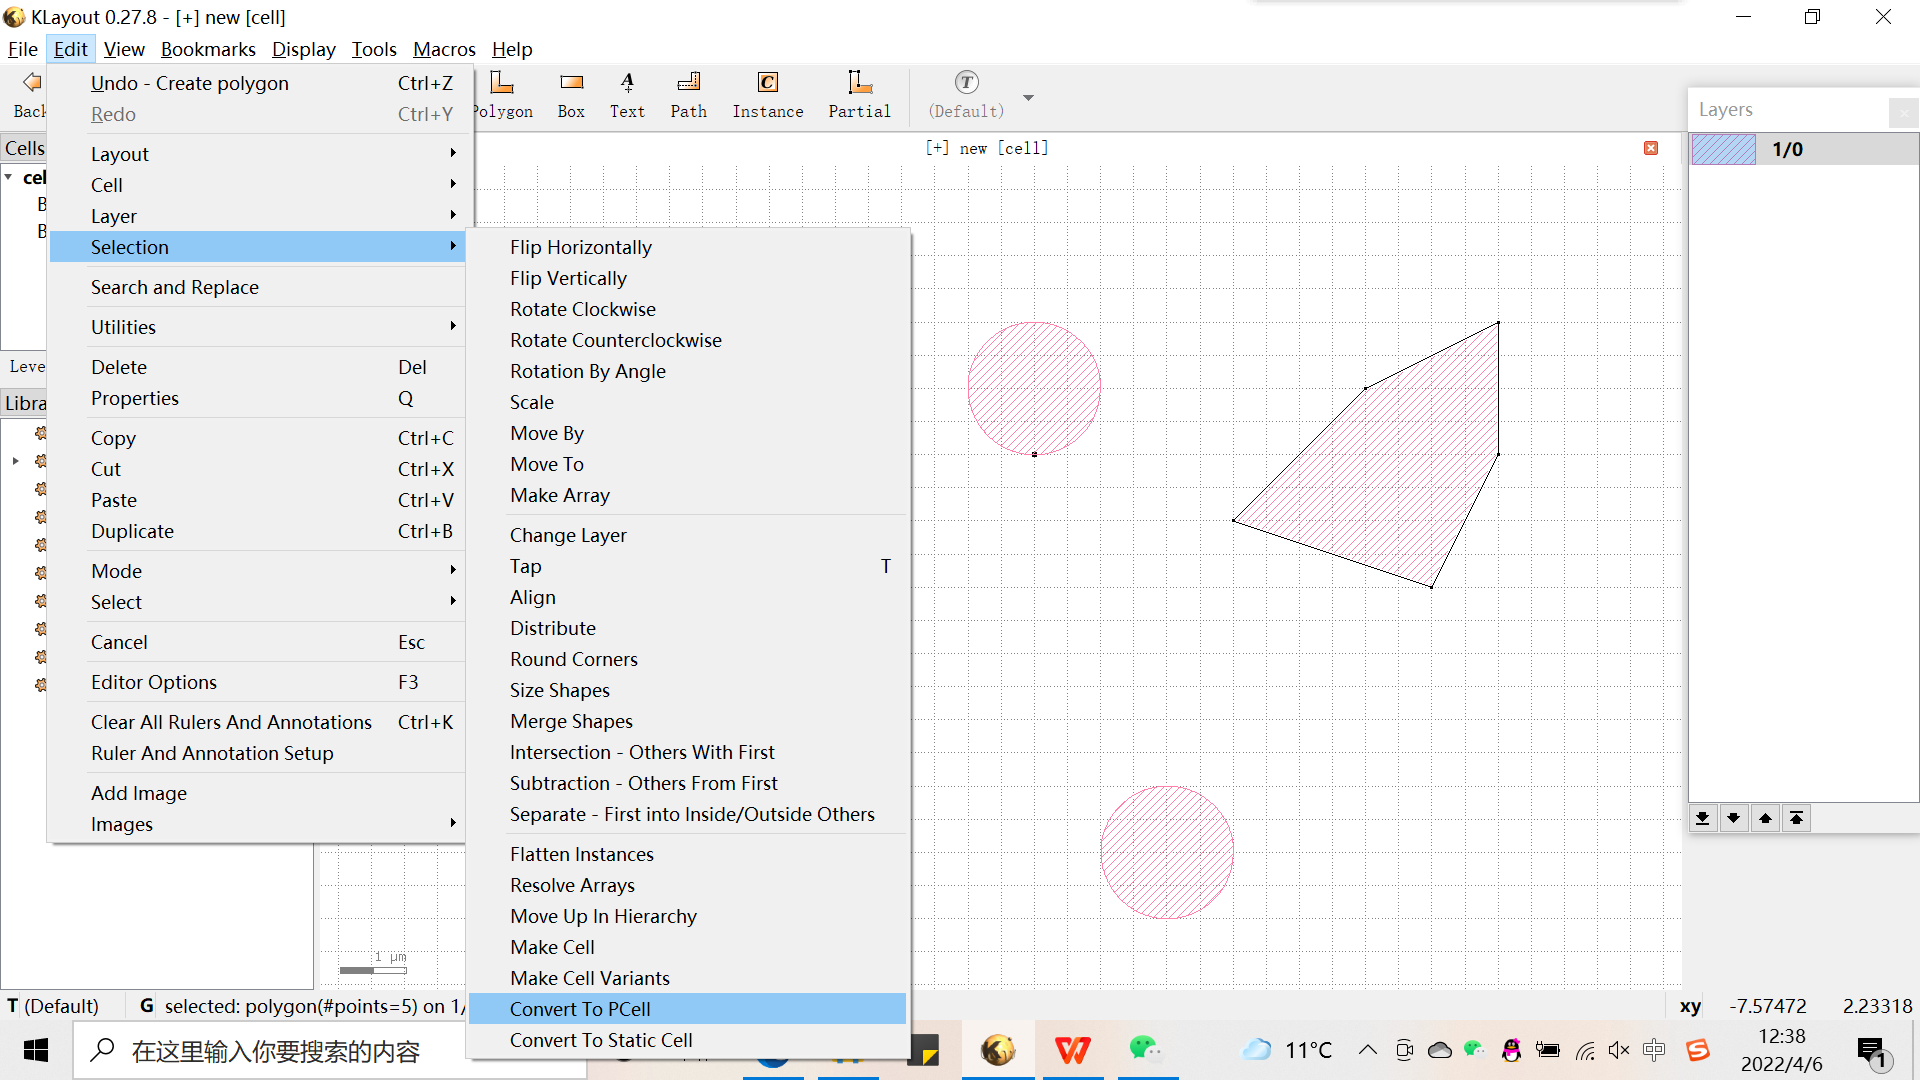Choose Convert To PCell menu entry
Viewport: 1920px width, 1080px height.
[580, 1009]
